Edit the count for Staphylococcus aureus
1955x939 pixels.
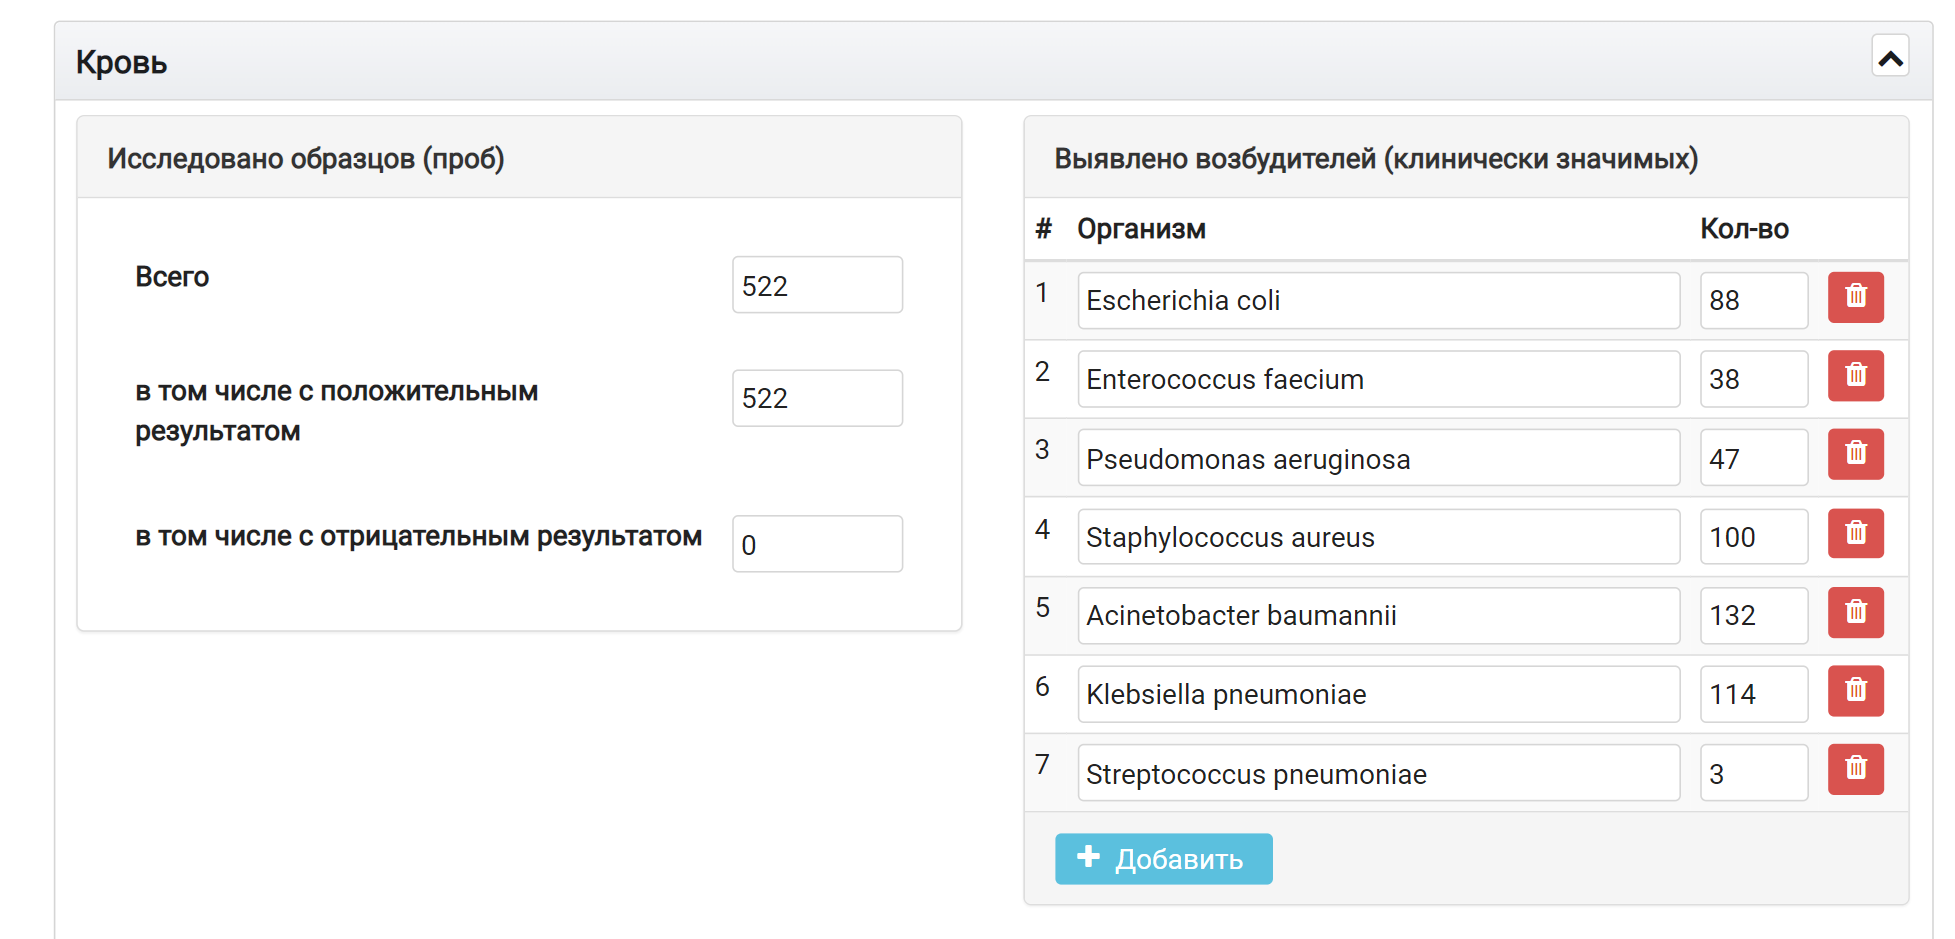1754,537
